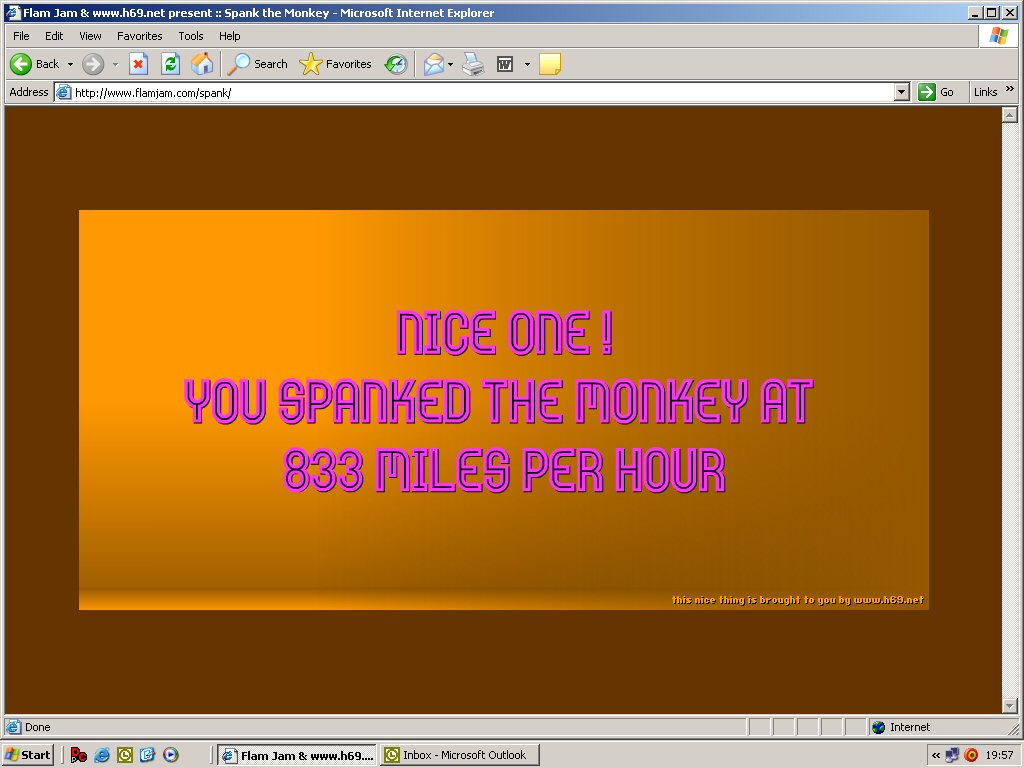
Task: Go to the Home page icon
Action: [x=202, y=64]
